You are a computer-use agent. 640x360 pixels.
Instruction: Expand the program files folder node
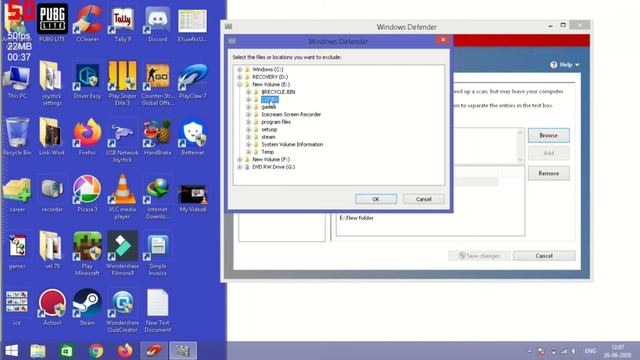249,122
